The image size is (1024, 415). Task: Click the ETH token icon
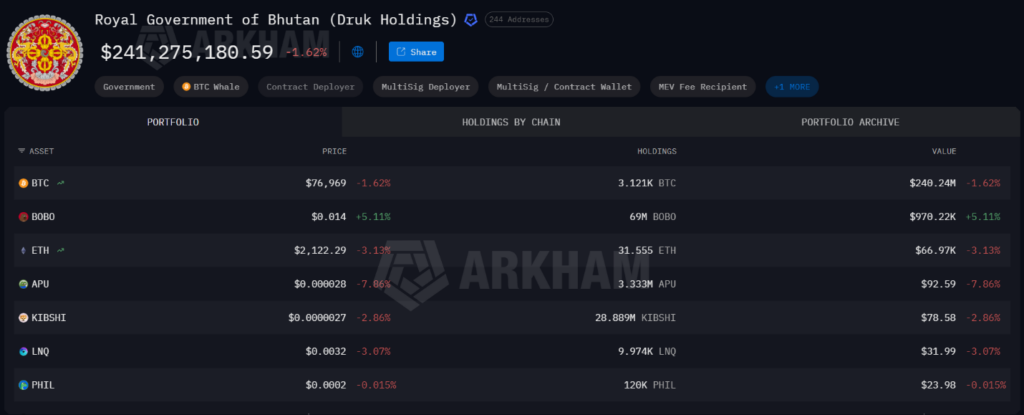24,250
